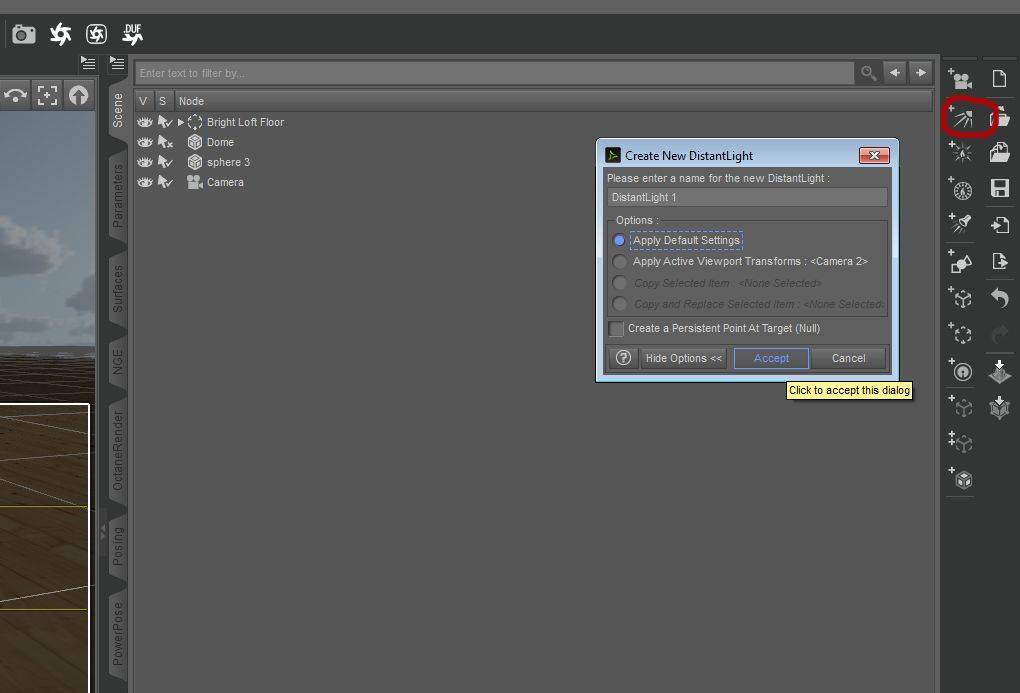Image resolution: width=1020 pixels, height=693 pixels.
Task: Click the left arrow beside the filter field
Action: pos(894,73)
